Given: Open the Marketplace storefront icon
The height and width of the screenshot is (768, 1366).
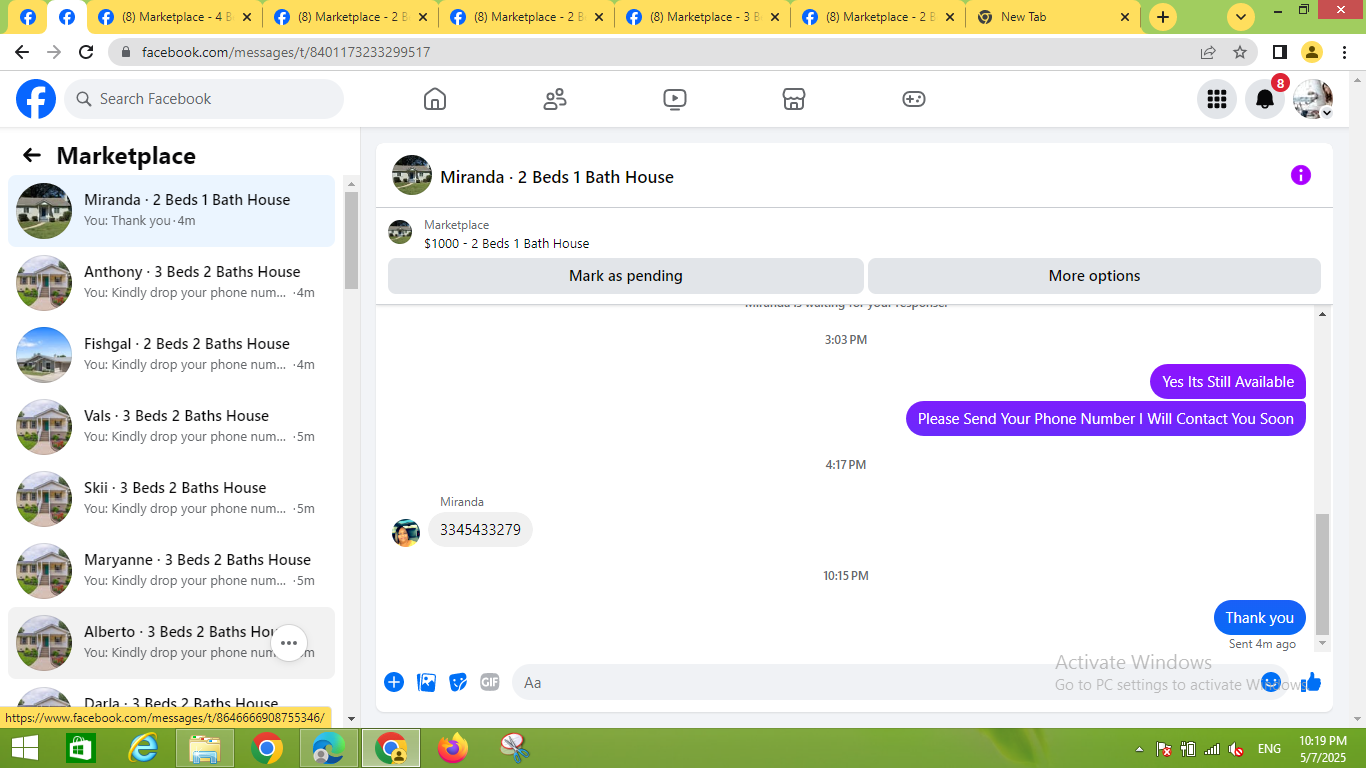Looking at the screenshot, I should pos(794,99).
